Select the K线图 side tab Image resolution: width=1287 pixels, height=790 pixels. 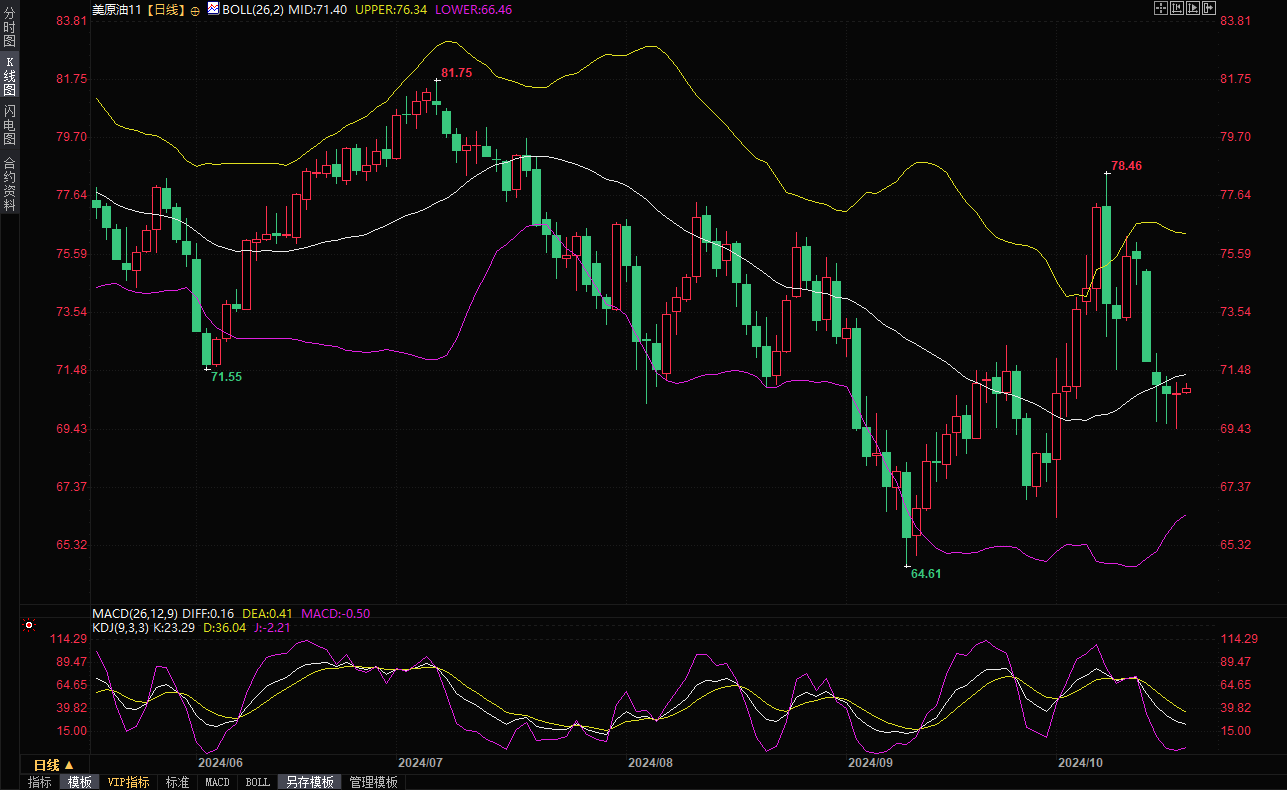click(9, 76)
